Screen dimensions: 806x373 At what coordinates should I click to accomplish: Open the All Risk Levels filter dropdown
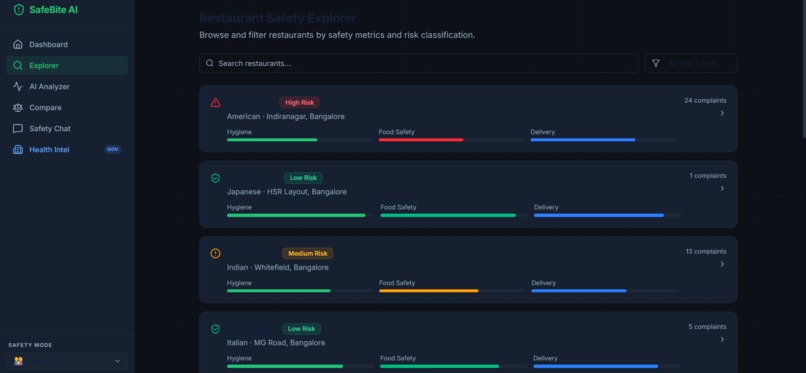click(x=691, y=64)
